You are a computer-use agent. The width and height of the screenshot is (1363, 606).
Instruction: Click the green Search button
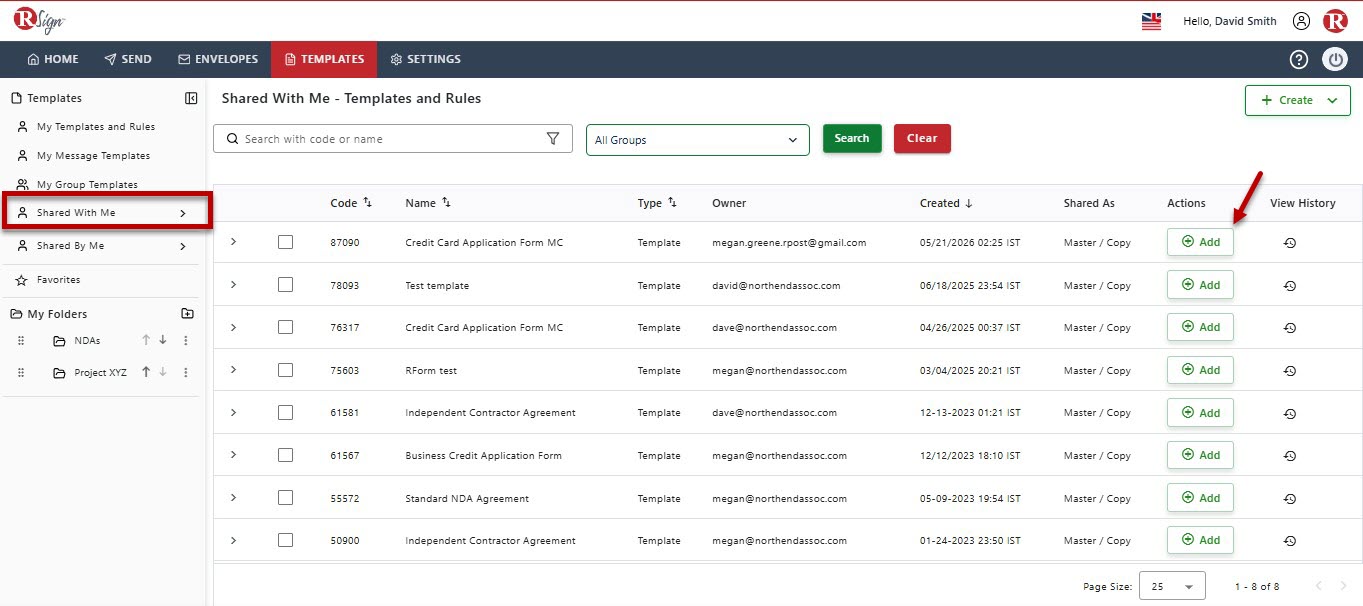(852, 138)
